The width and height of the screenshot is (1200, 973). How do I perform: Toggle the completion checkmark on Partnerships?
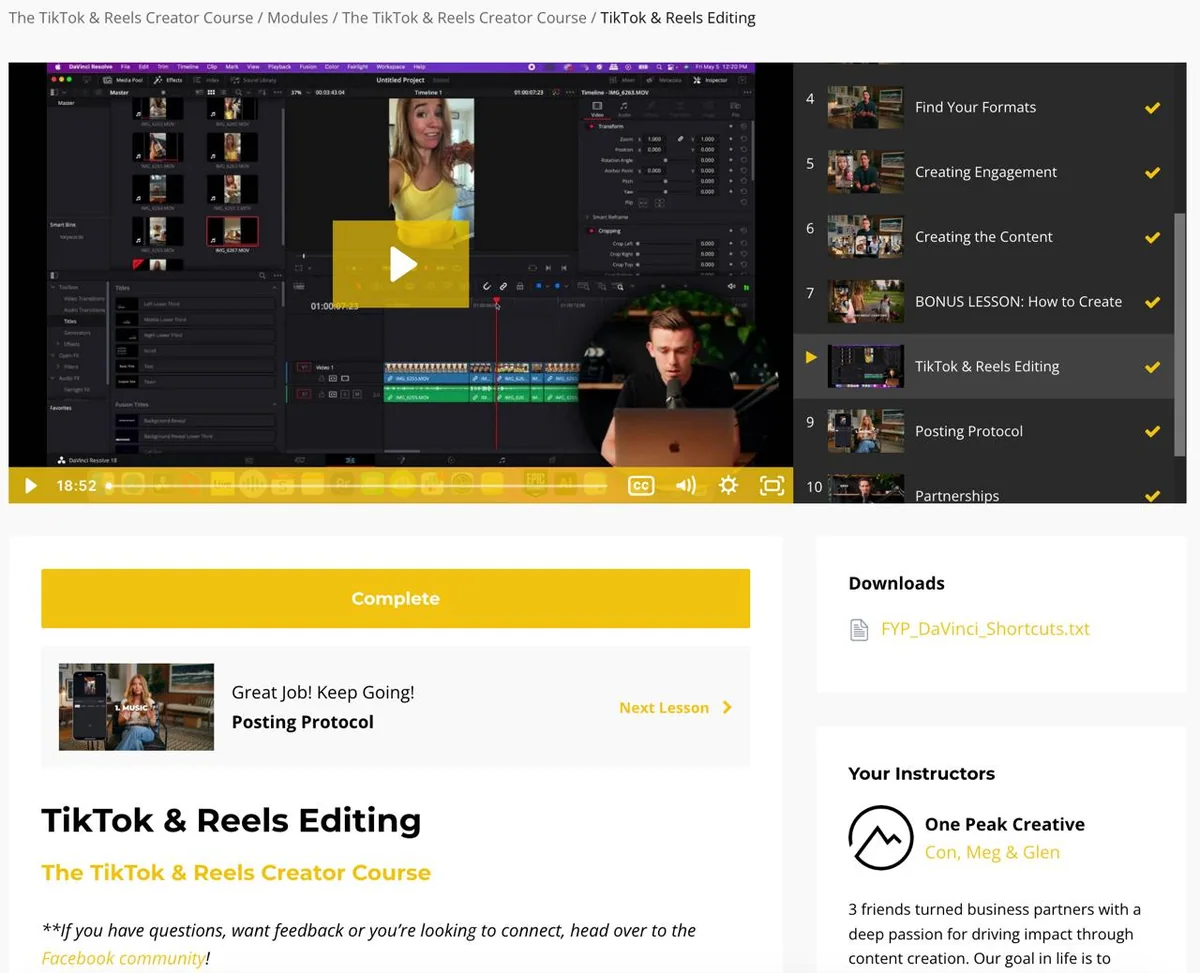[x=1152, y=494]
